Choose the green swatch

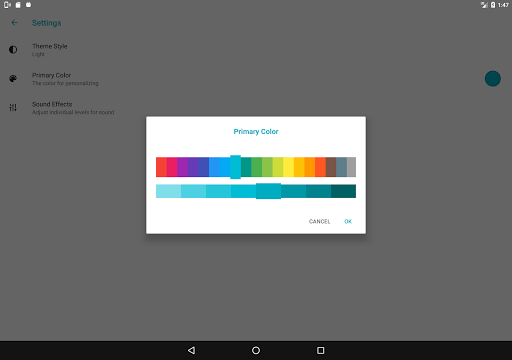coord(257,167)
